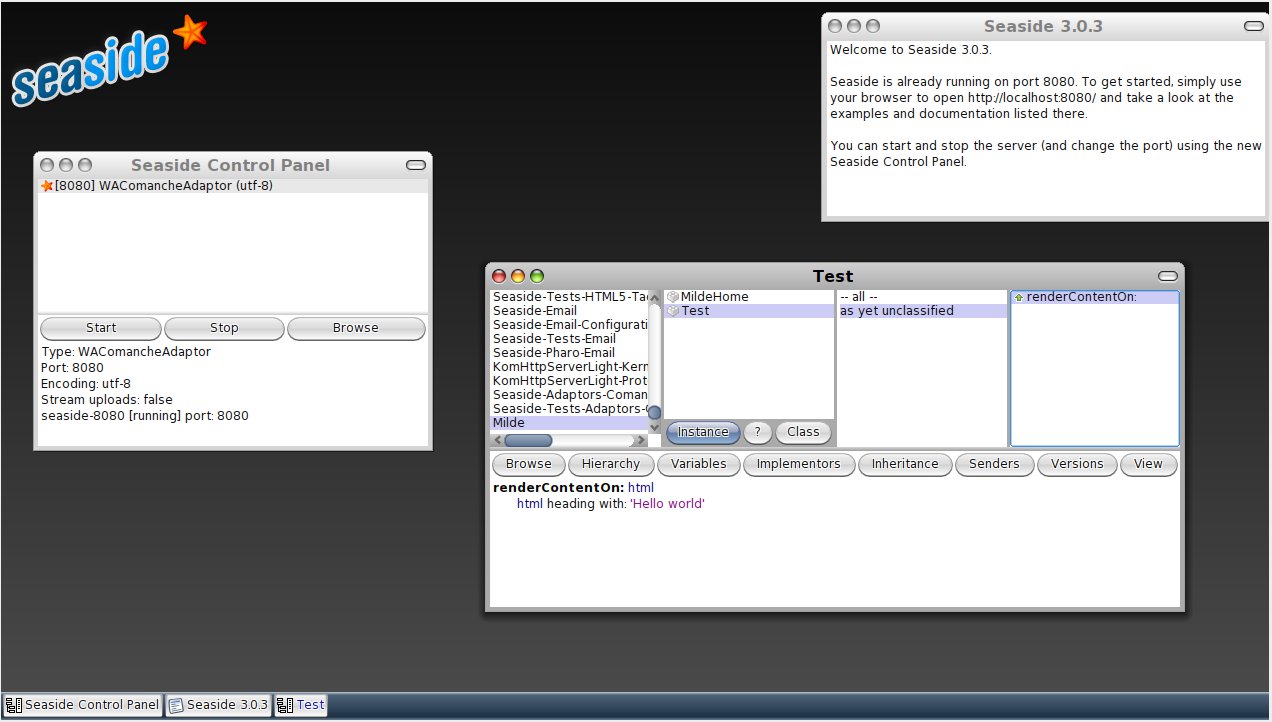This screenshot has width=1272, height=722.
Task: Select the Test class in class list
Action: point(749,311)
